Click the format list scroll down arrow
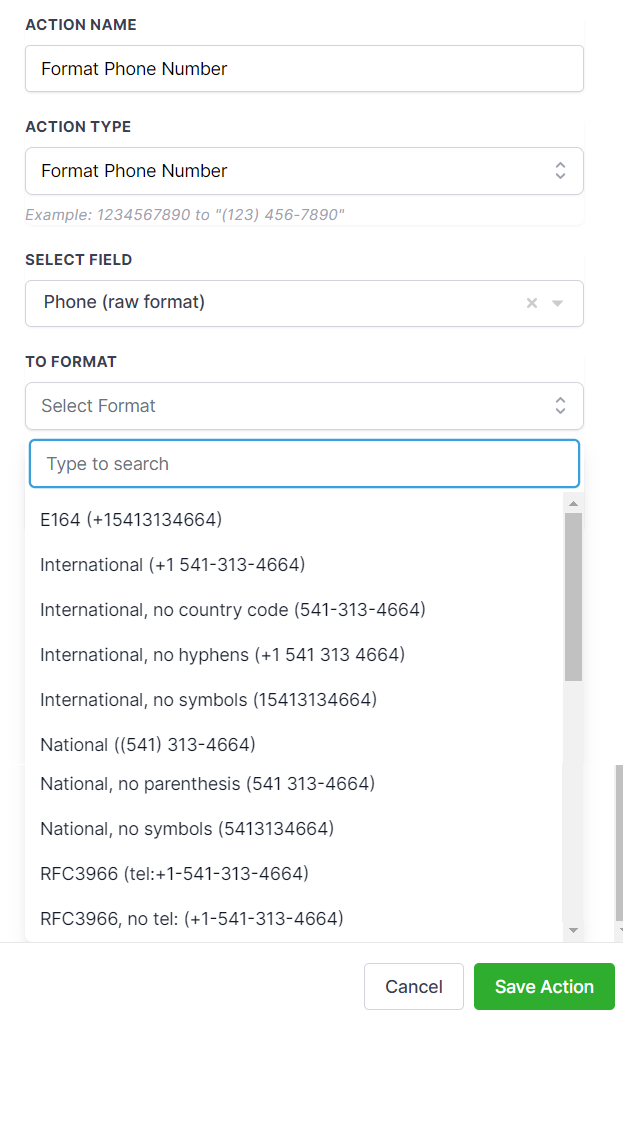Image resolution: width=628 pixels, height=1128 pixels. pyautogui.click(x=573, y=930)
